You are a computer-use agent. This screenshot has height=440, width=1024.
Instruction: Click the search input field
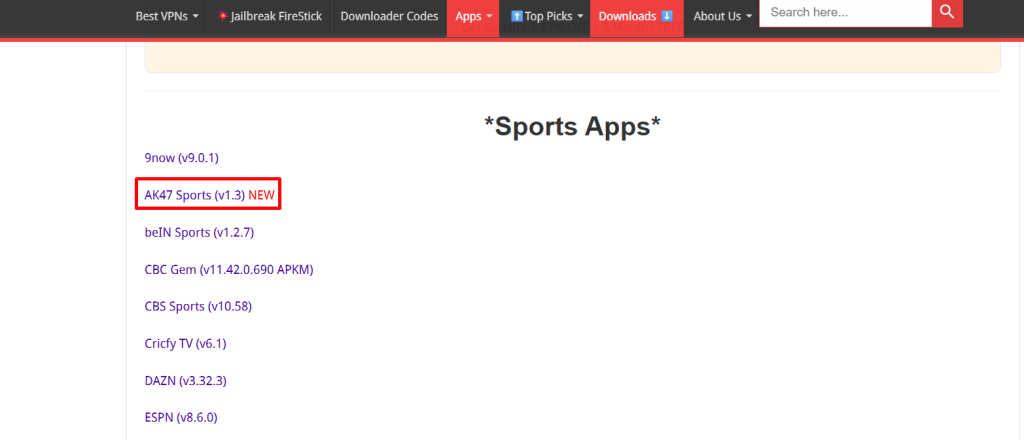pos(845,12)
